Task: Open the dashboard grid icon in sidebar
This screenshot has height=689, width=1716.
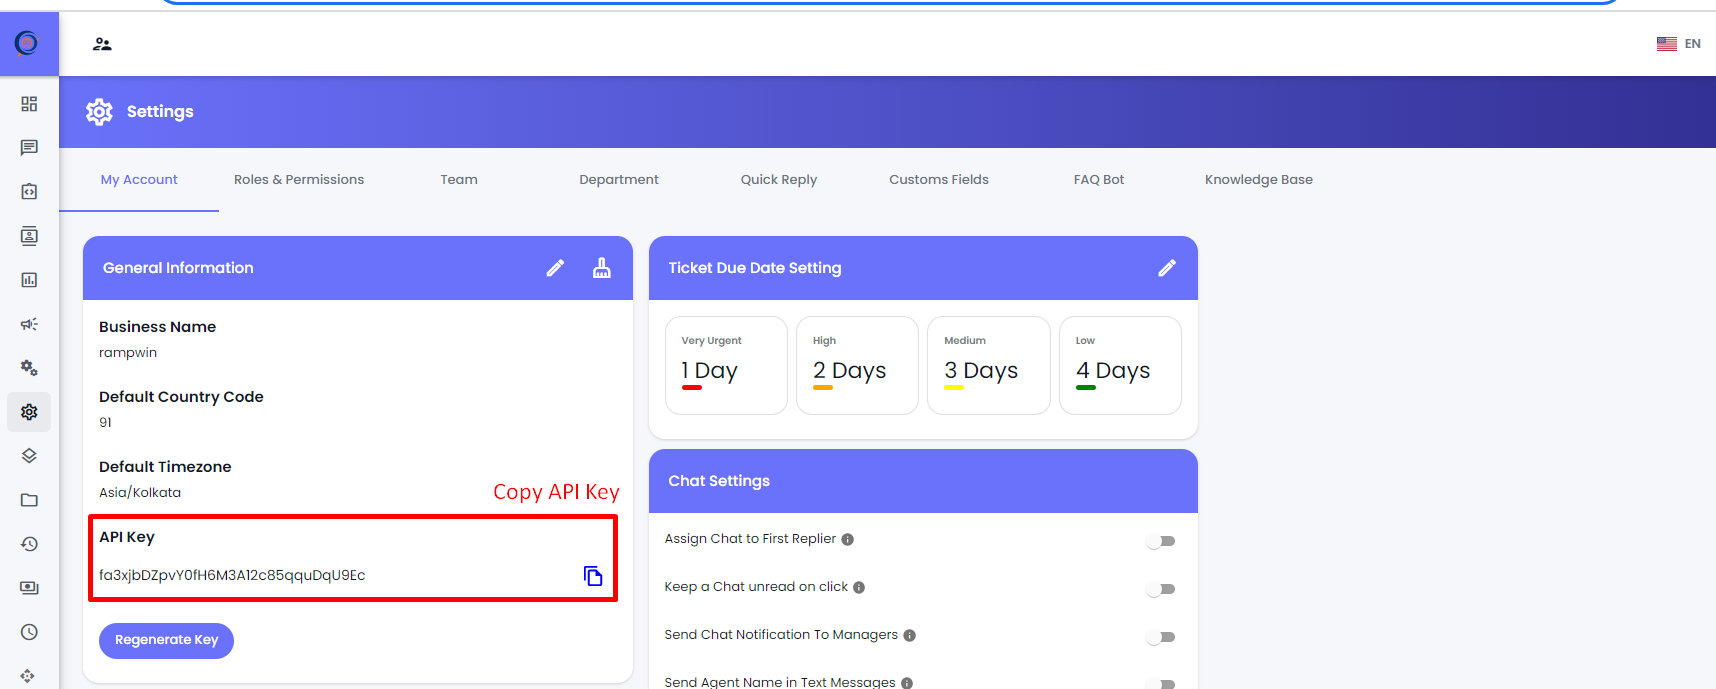Action: 29,104
